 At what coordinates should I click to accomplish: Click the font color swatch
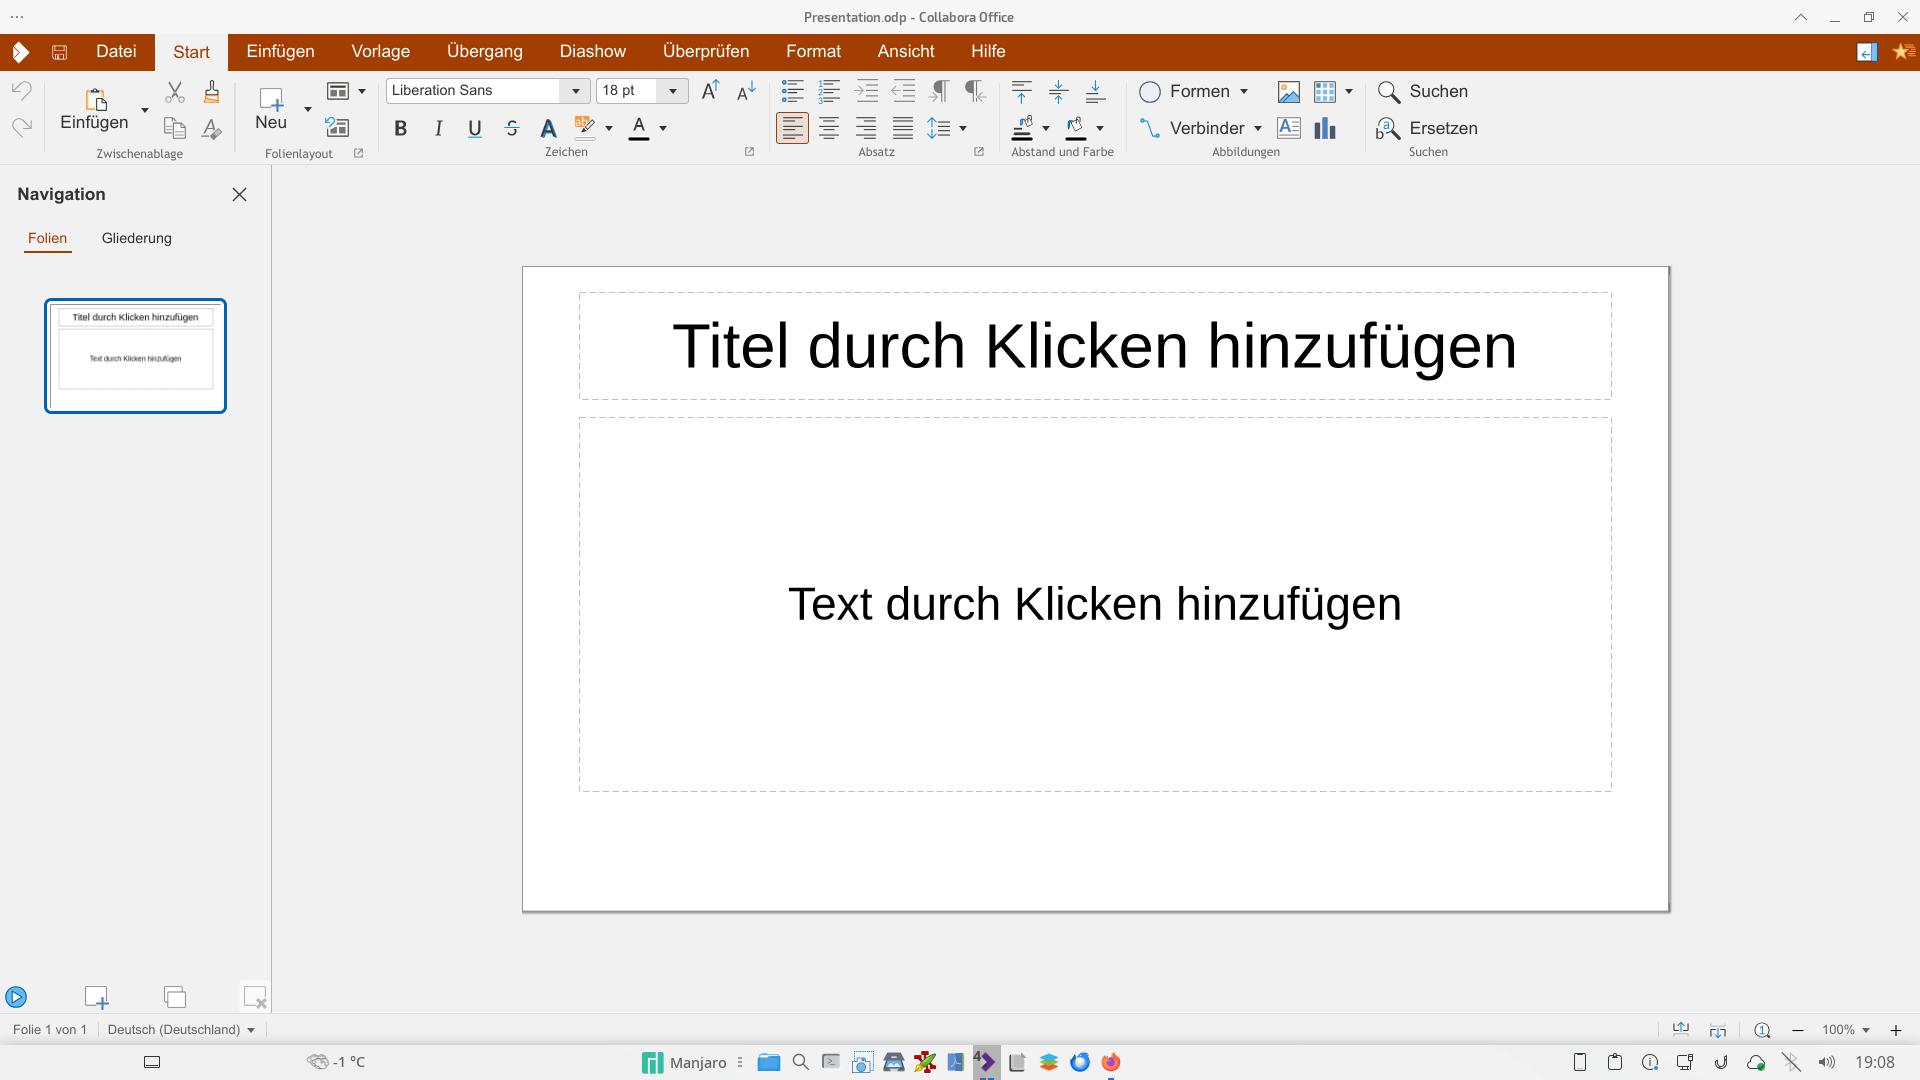tap(639, 128)
